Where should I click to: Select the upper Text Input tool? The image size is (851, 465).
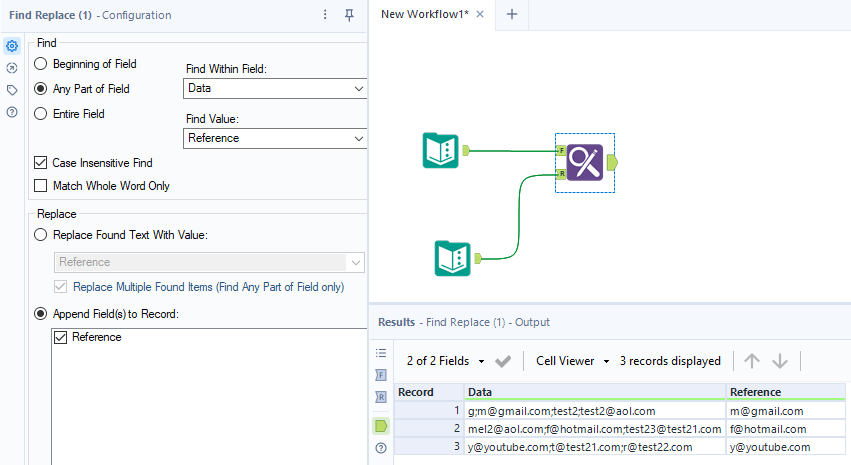[x=441, y=150]
